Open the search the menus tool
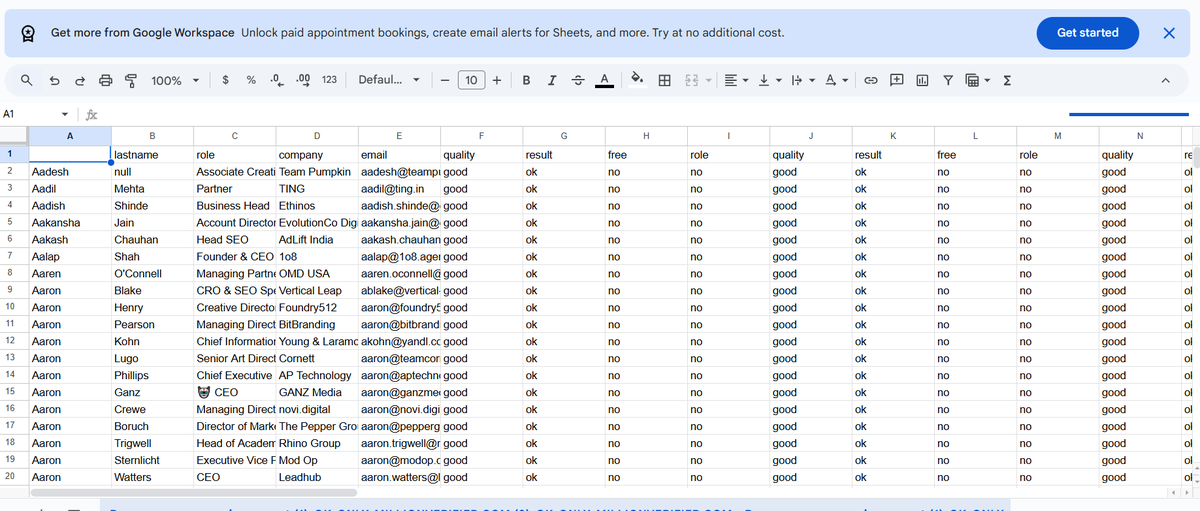Viewport: 1200px width, 511px height. point(28,80)
